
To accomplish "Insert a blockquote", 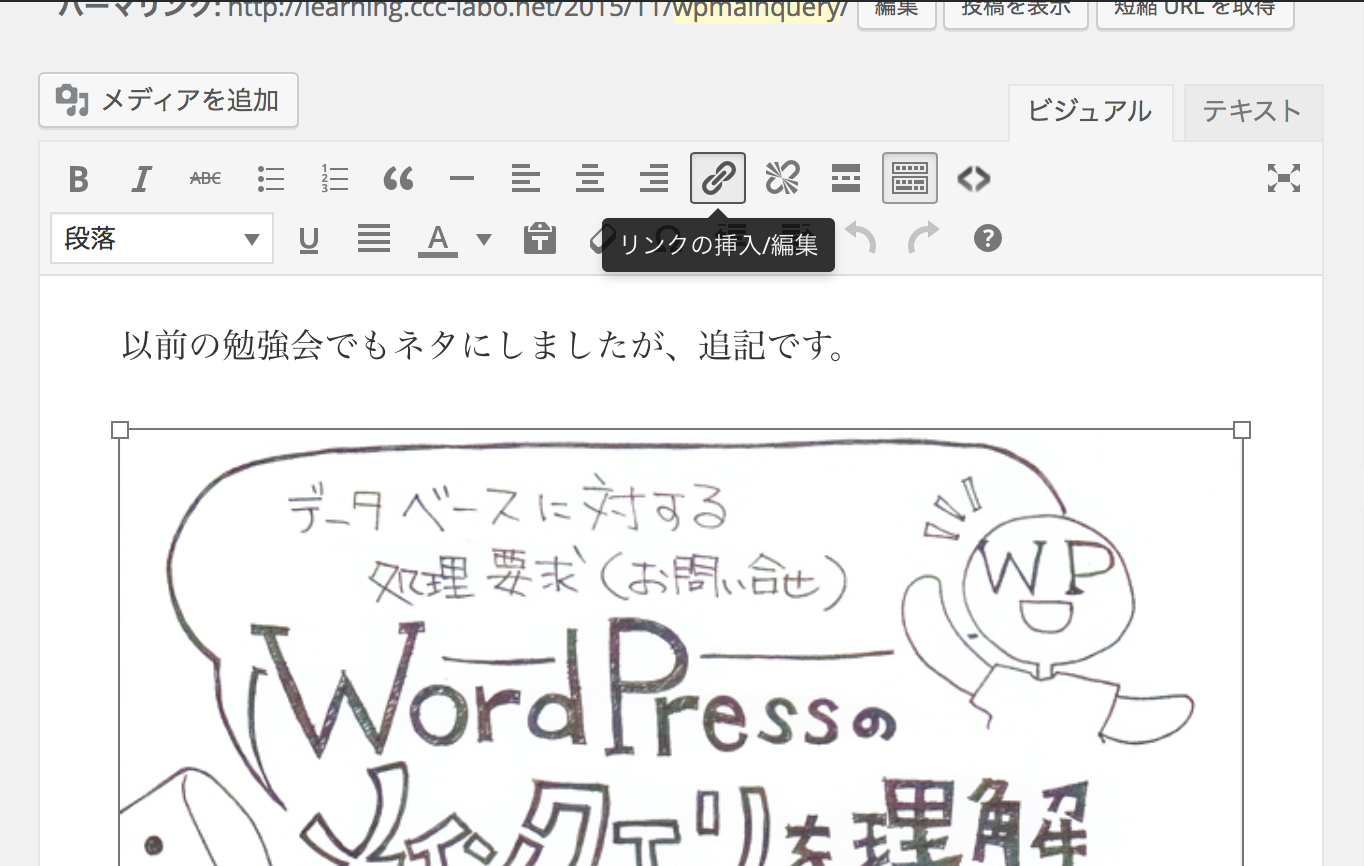I will 398,179.
